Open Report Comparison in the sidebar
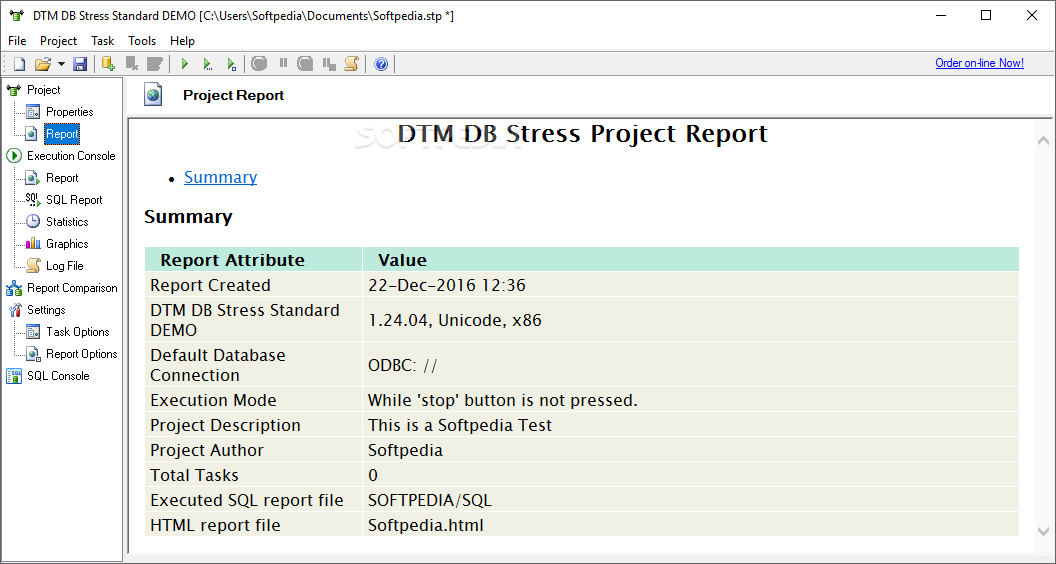Image resolution: width=1056 pixels, height=564 pixels. [72, 288]
